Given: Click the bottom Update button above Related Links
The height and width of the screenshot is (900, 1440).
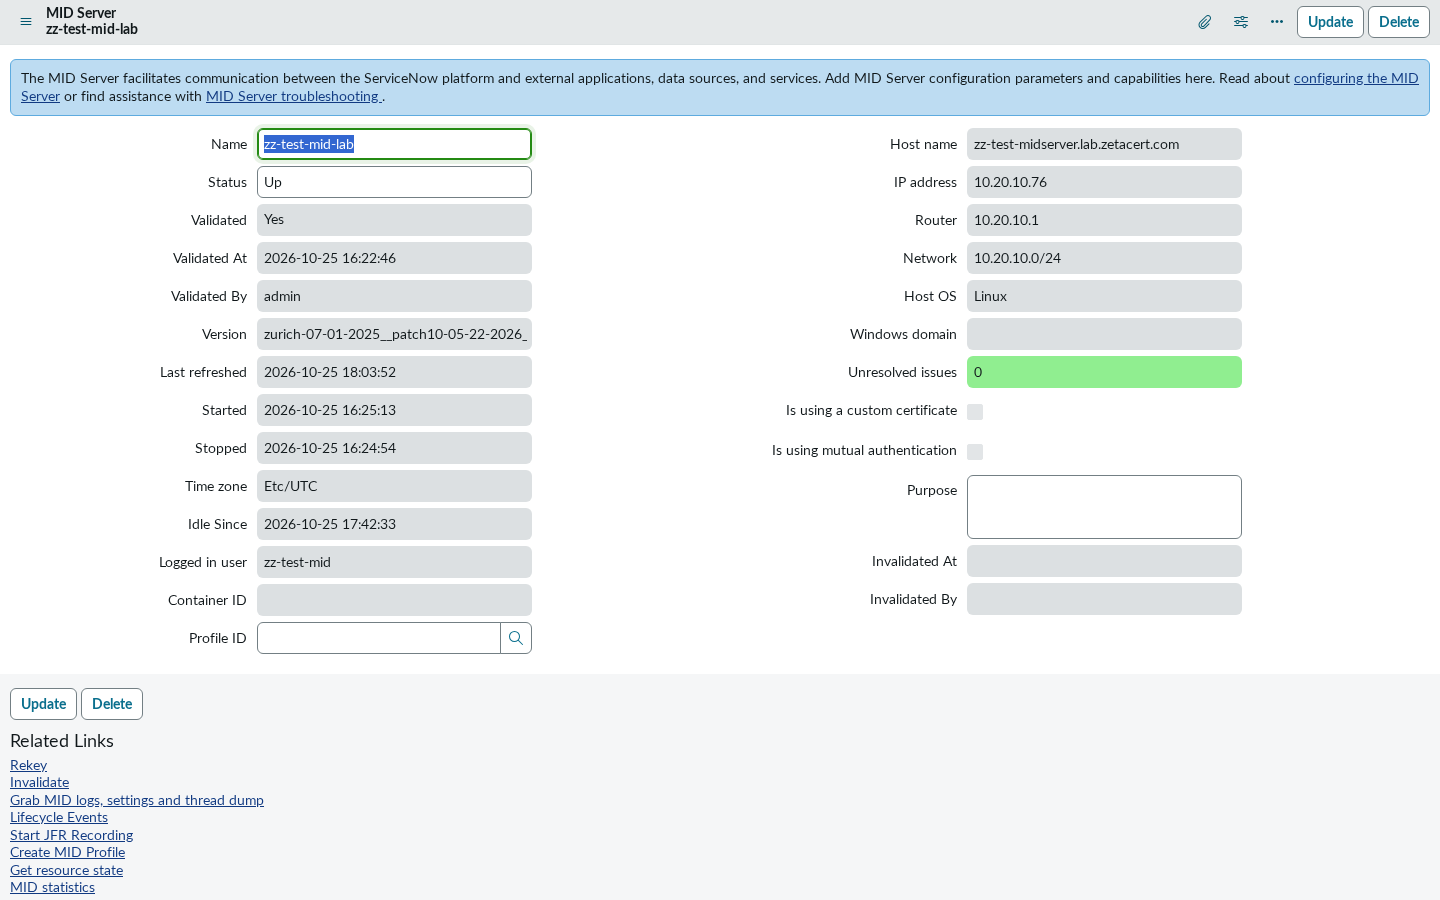Looking at the screenshot, I should [43, 704].
